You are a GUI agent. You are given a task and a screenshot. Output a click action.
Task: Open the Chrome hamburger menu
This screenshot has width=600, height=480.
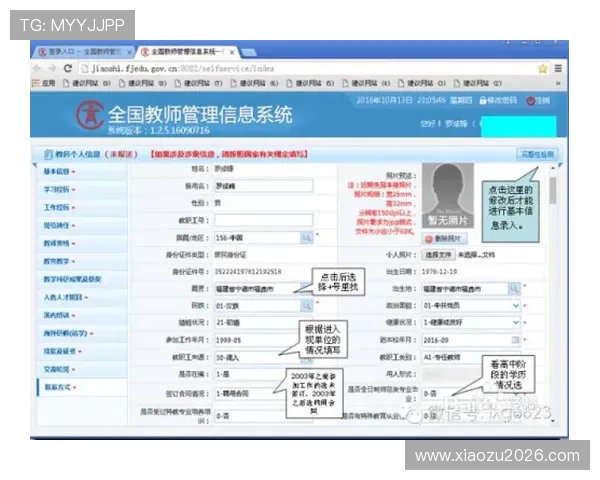(x=558, y=69)
